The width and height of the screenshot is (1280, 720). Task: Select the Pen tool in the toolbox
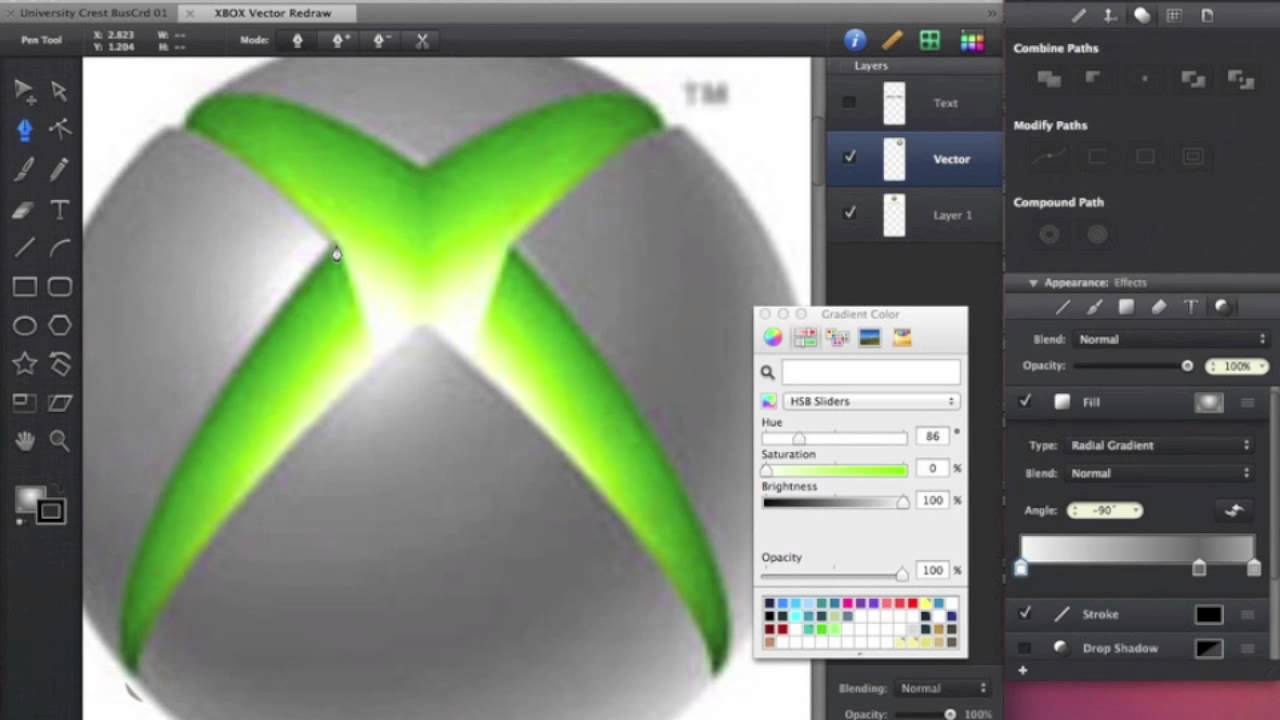pos(25,129)
